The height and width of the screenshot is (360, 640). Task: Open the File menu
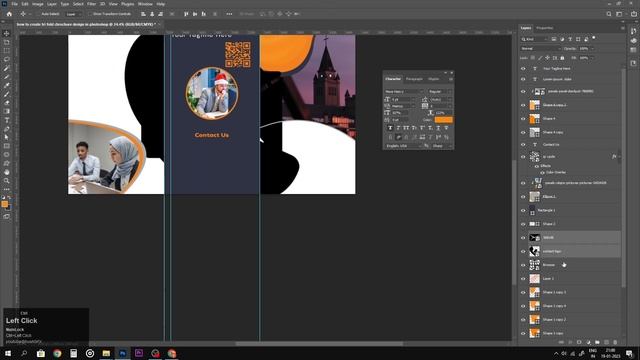[14, 4]
